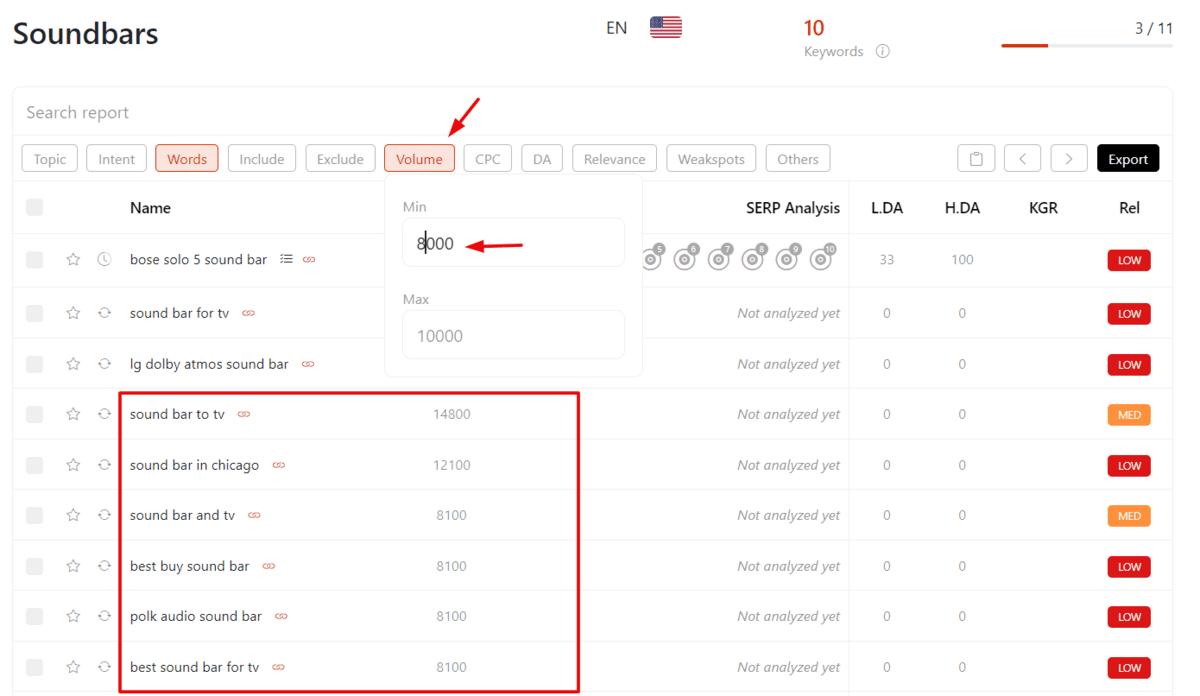The height and width of the screenshot is (696, 1200).
Task: Click the Max volume input field
Action: pos(513,335)
